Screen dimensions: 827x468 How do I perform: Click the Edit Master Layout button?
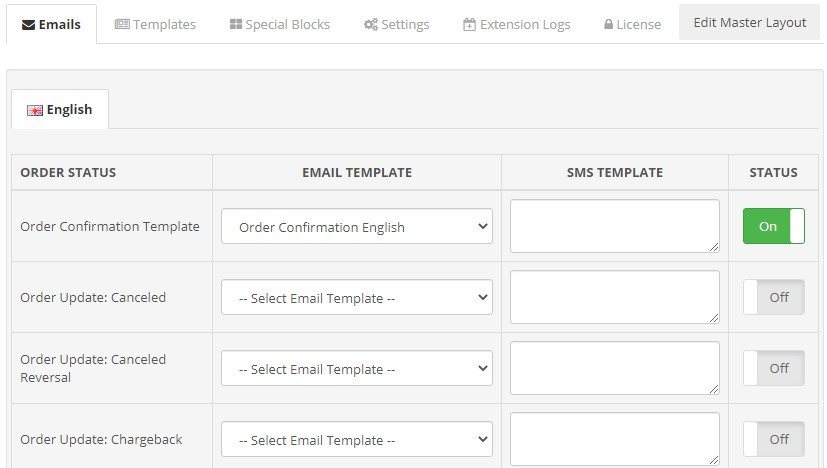click(750, 23)
